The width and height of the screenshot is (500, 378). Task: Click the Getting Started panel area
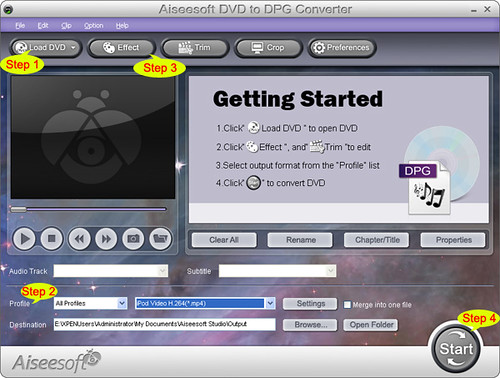339,149
